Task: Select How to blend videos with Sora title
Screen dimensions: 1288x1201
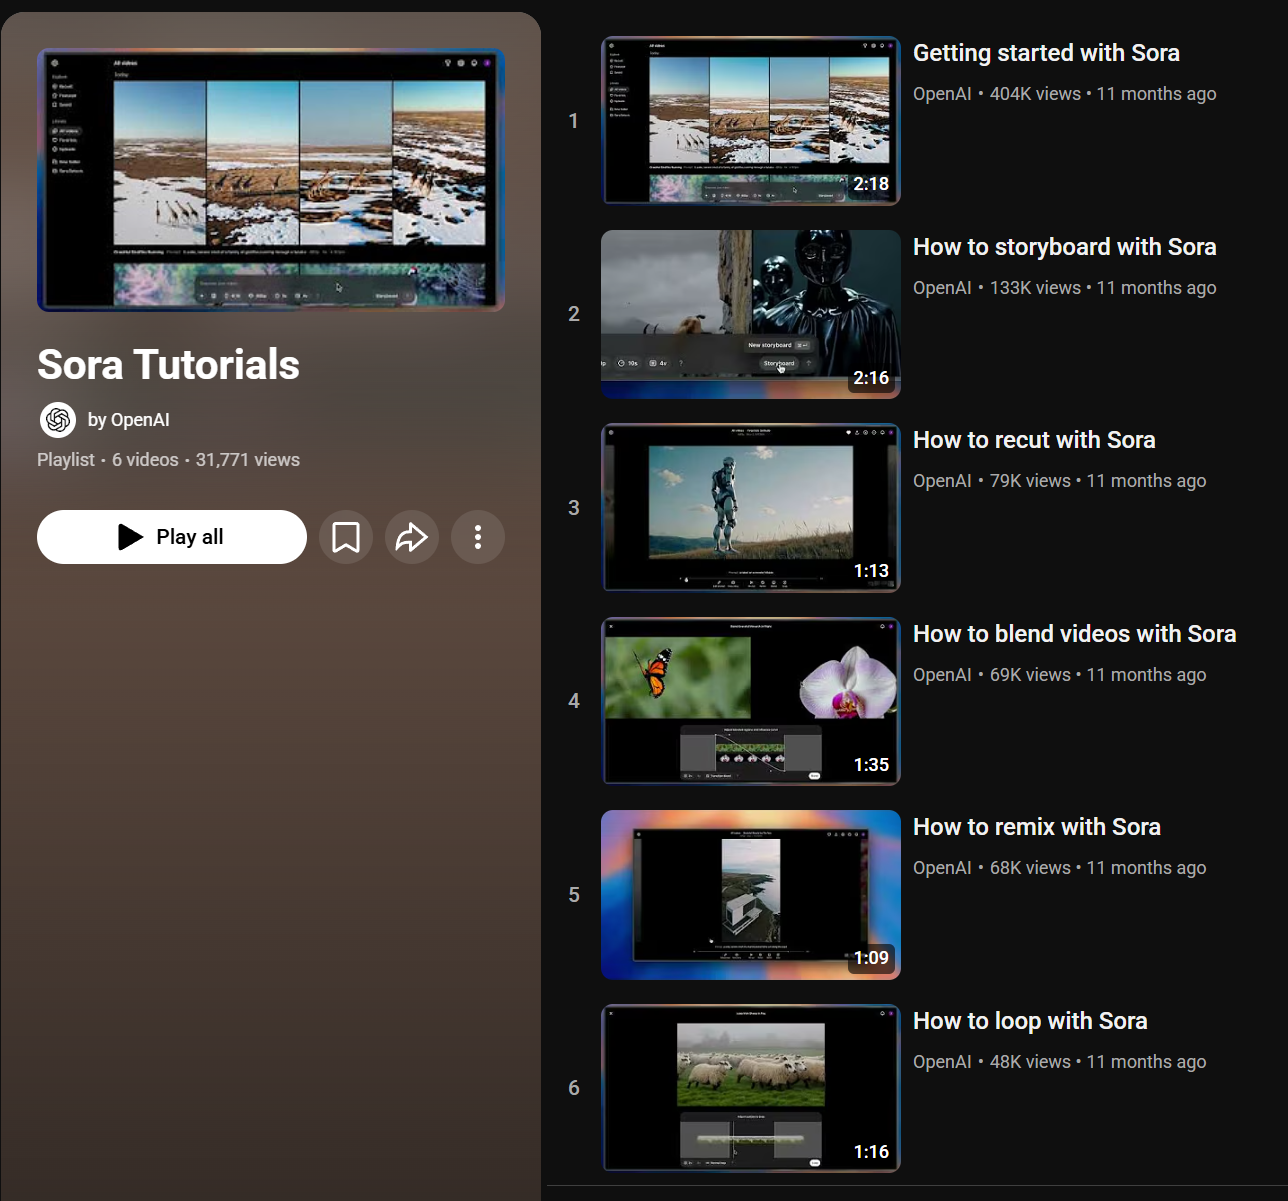Action: [1074, 634]
